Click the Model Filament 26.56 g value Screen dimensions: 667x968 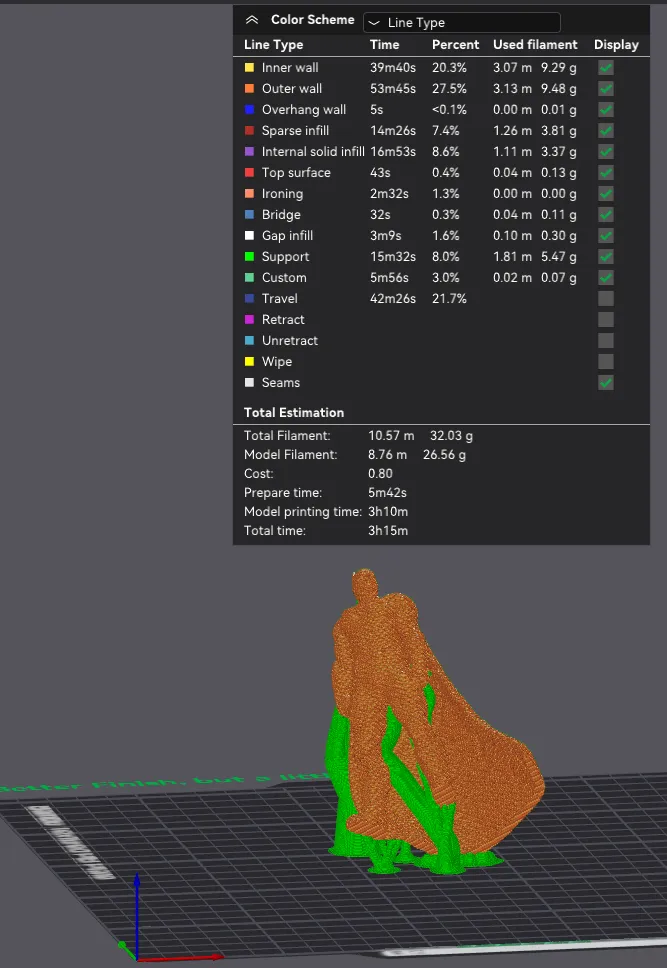coord(444,455)
